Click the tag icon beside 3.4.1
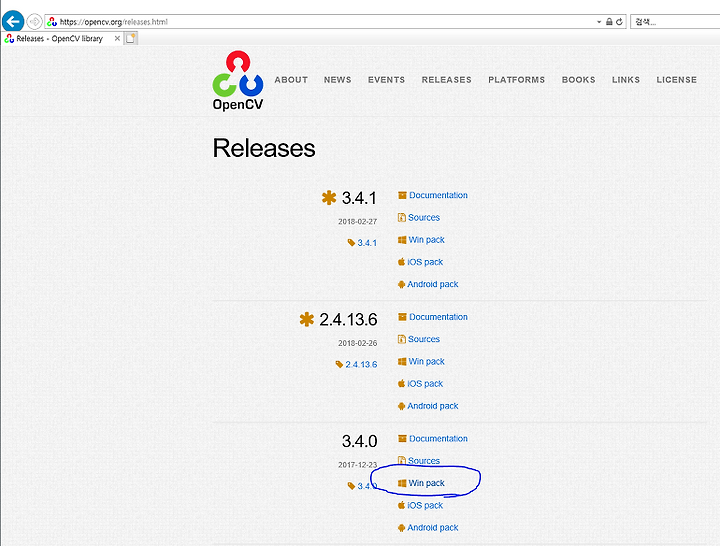 pos(351,242)
